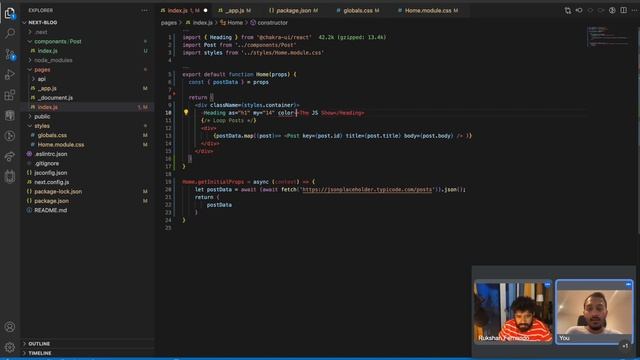Click the share-arrow activity bar icon
Viewport: 640px width, 360px height.
(10, 156)
